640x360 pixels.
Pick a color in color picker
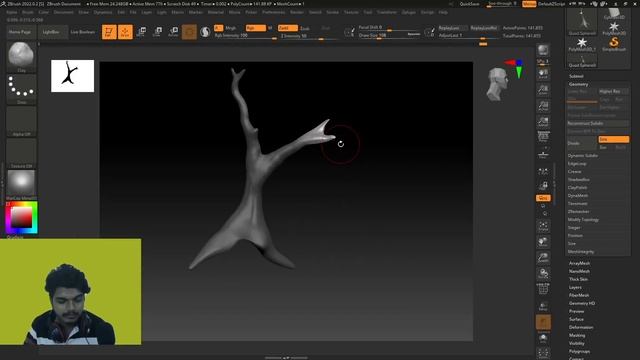(x=21, y=218)
